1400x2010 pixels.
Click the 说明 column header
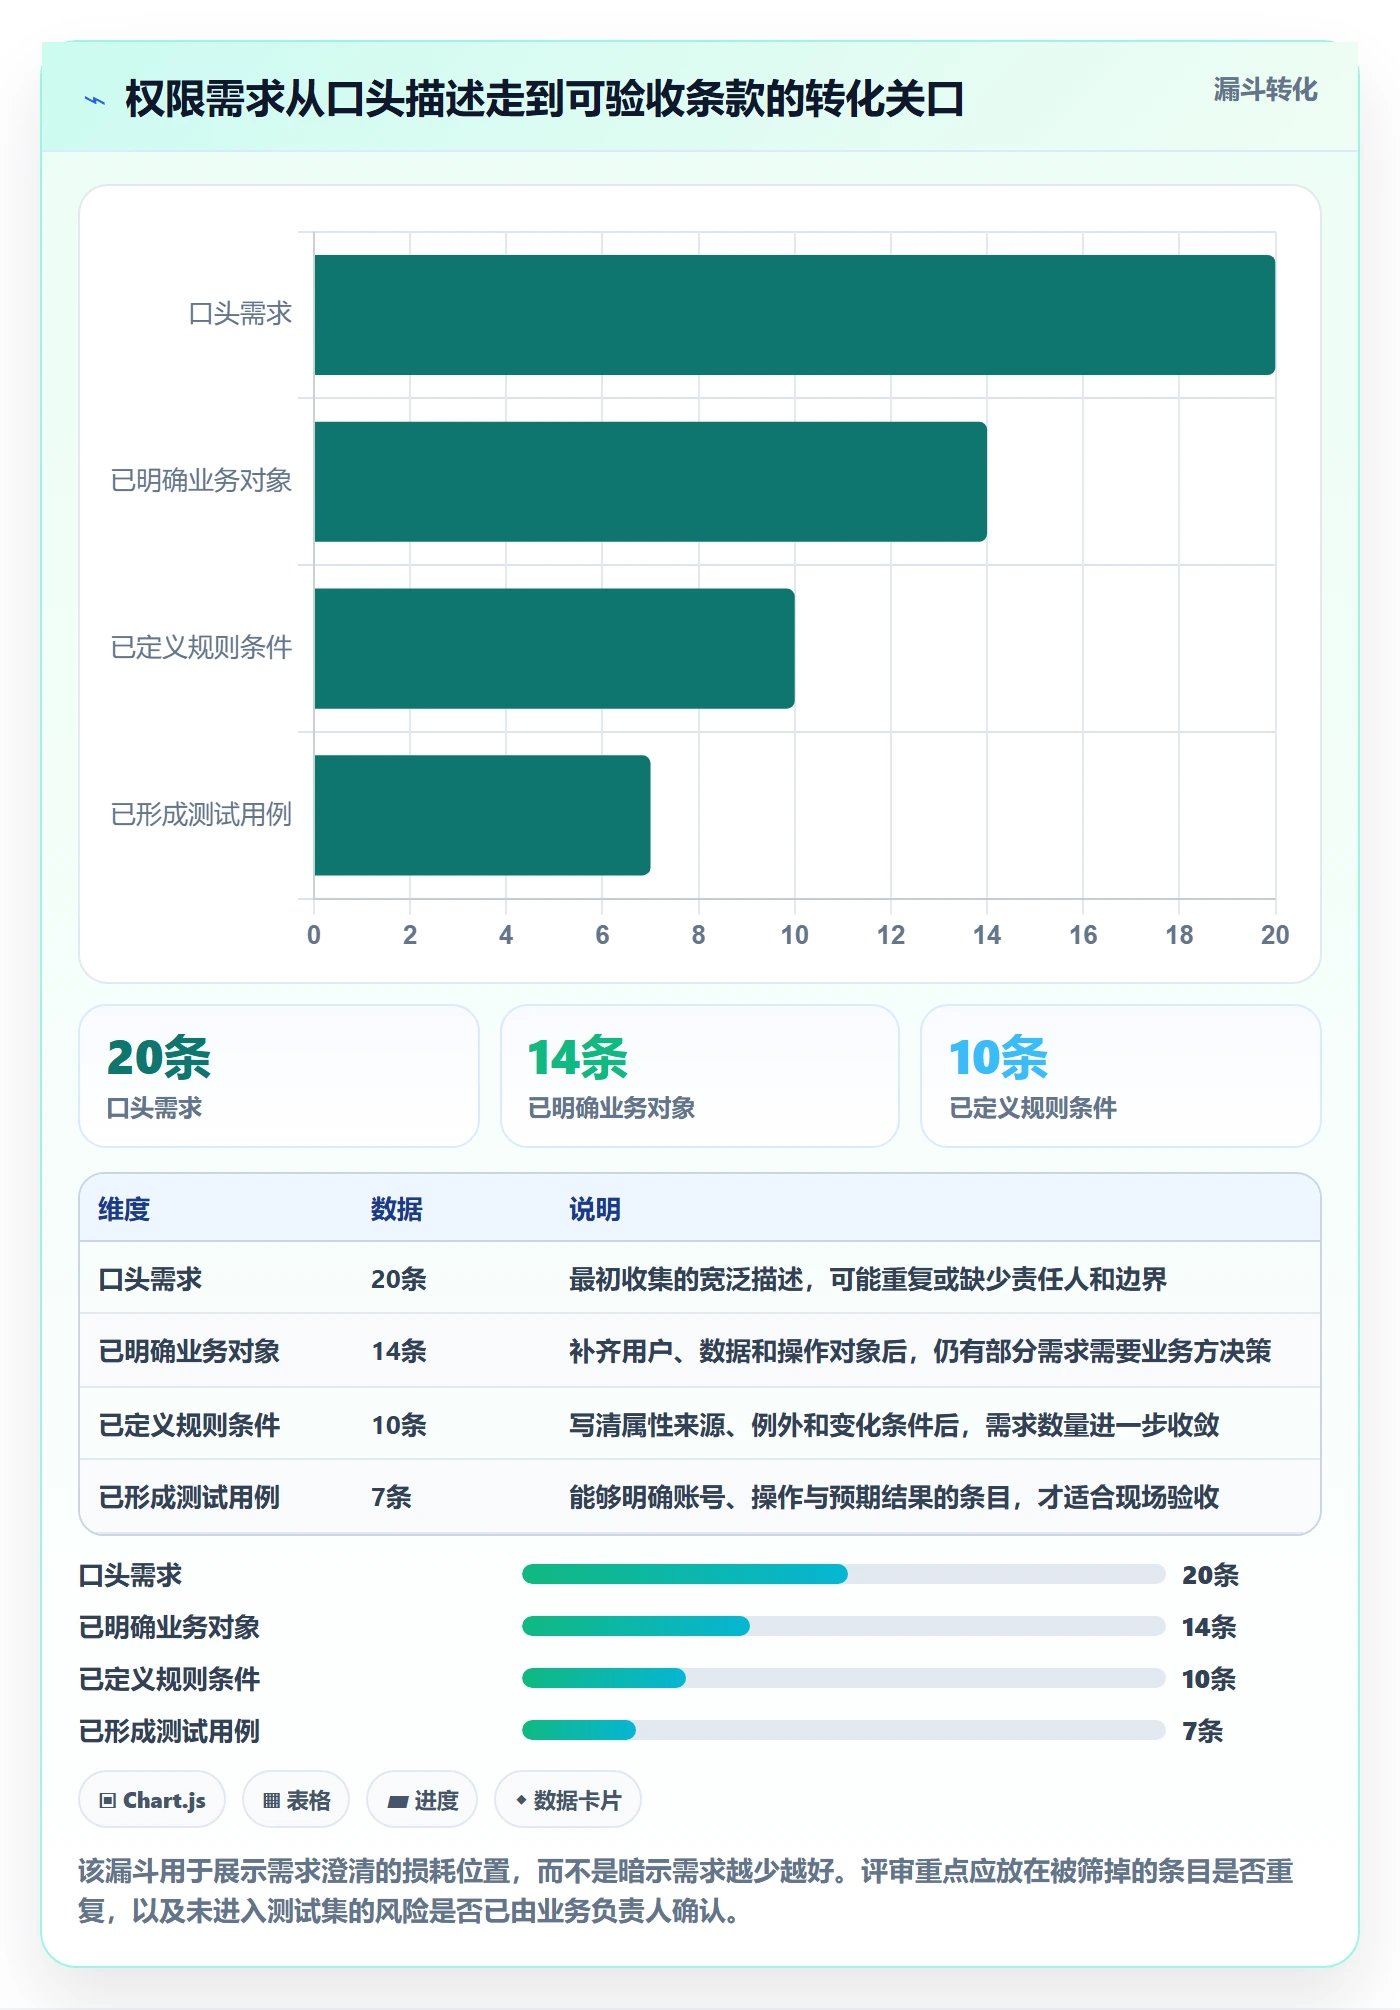coord(595,1209)
